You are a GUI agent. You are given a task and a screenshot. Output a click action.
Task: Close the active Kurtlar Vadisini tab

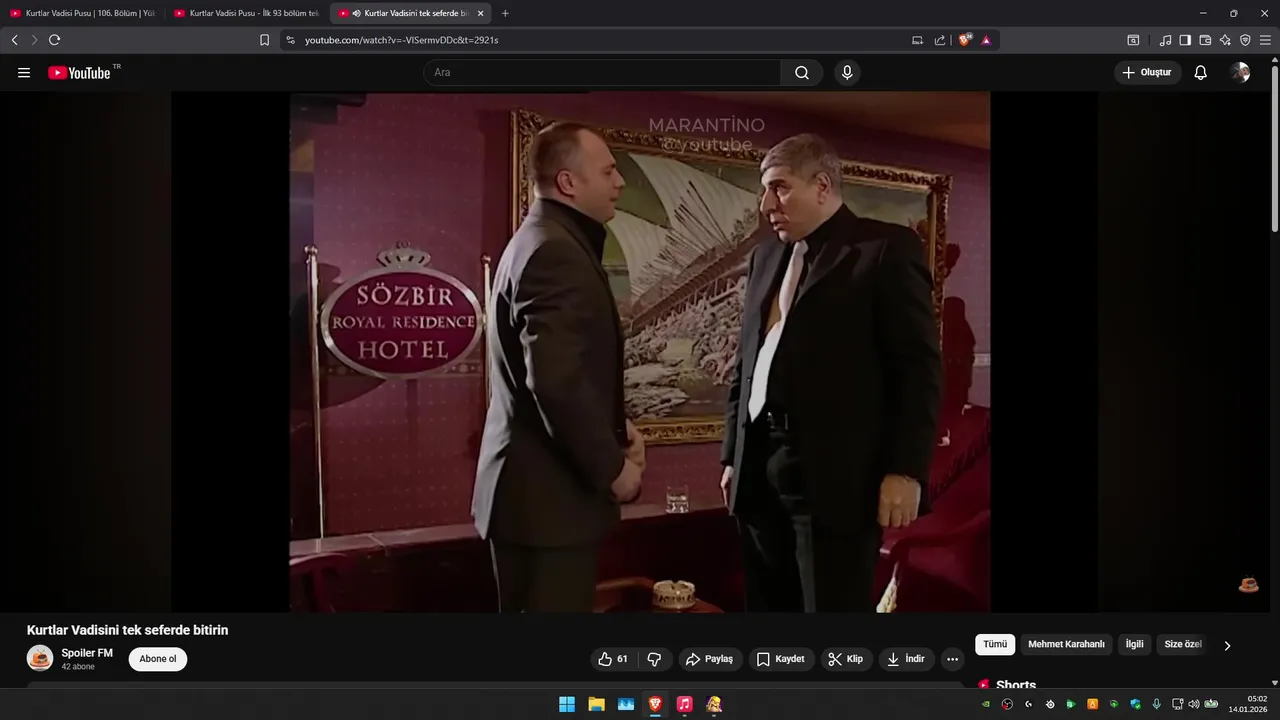(480, 13)
